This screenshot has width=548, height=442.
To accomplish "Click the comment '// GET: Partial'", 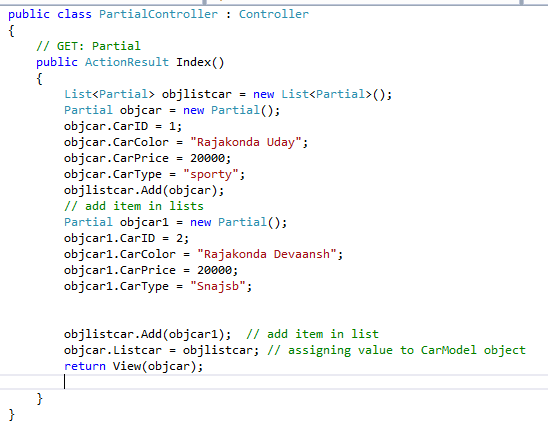I will click(88, 46).
